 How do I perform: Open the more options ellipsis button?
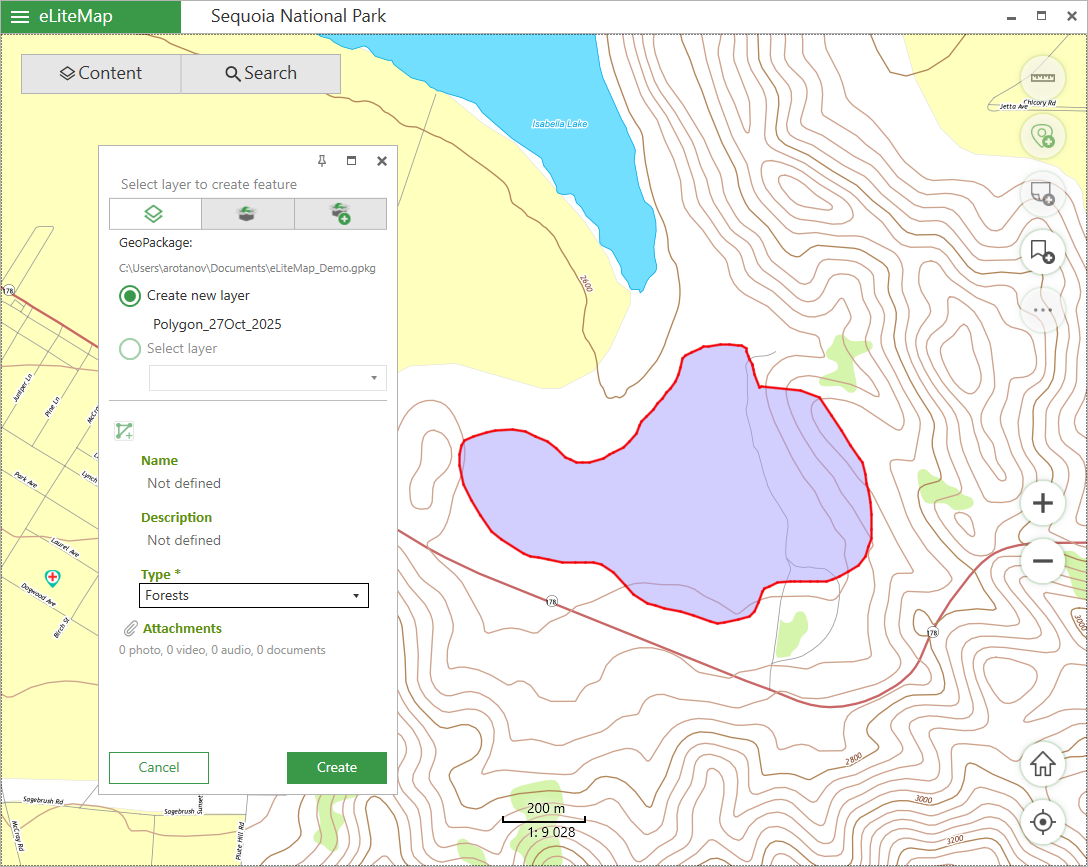[x=1042, y=310]
